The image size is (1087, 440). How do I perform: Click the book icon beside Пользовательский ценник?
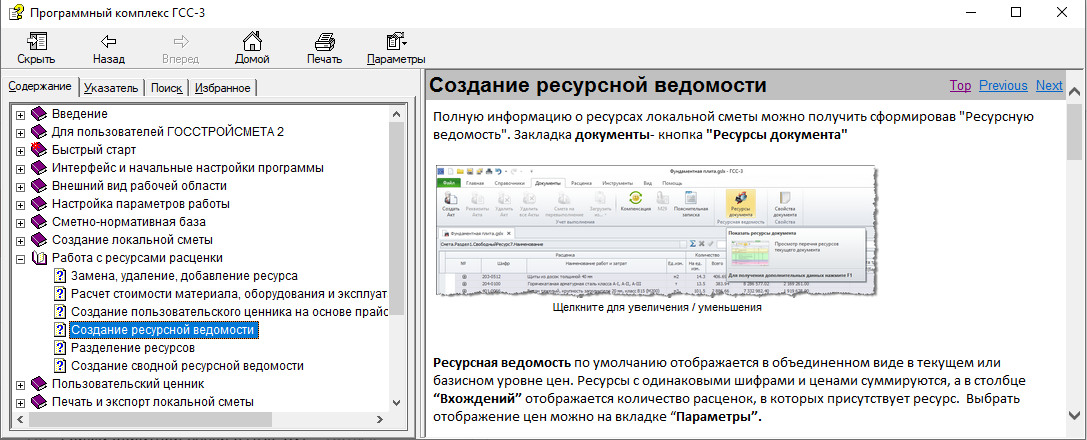[40, 384]
